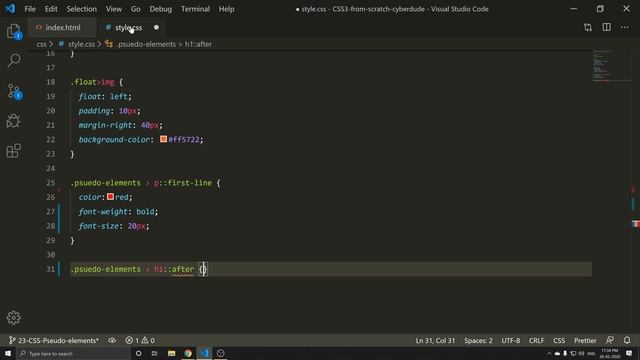This screenshot has height=360, width=640.
Task: Open Source Control view in activity bar
Action: point(13,91)
